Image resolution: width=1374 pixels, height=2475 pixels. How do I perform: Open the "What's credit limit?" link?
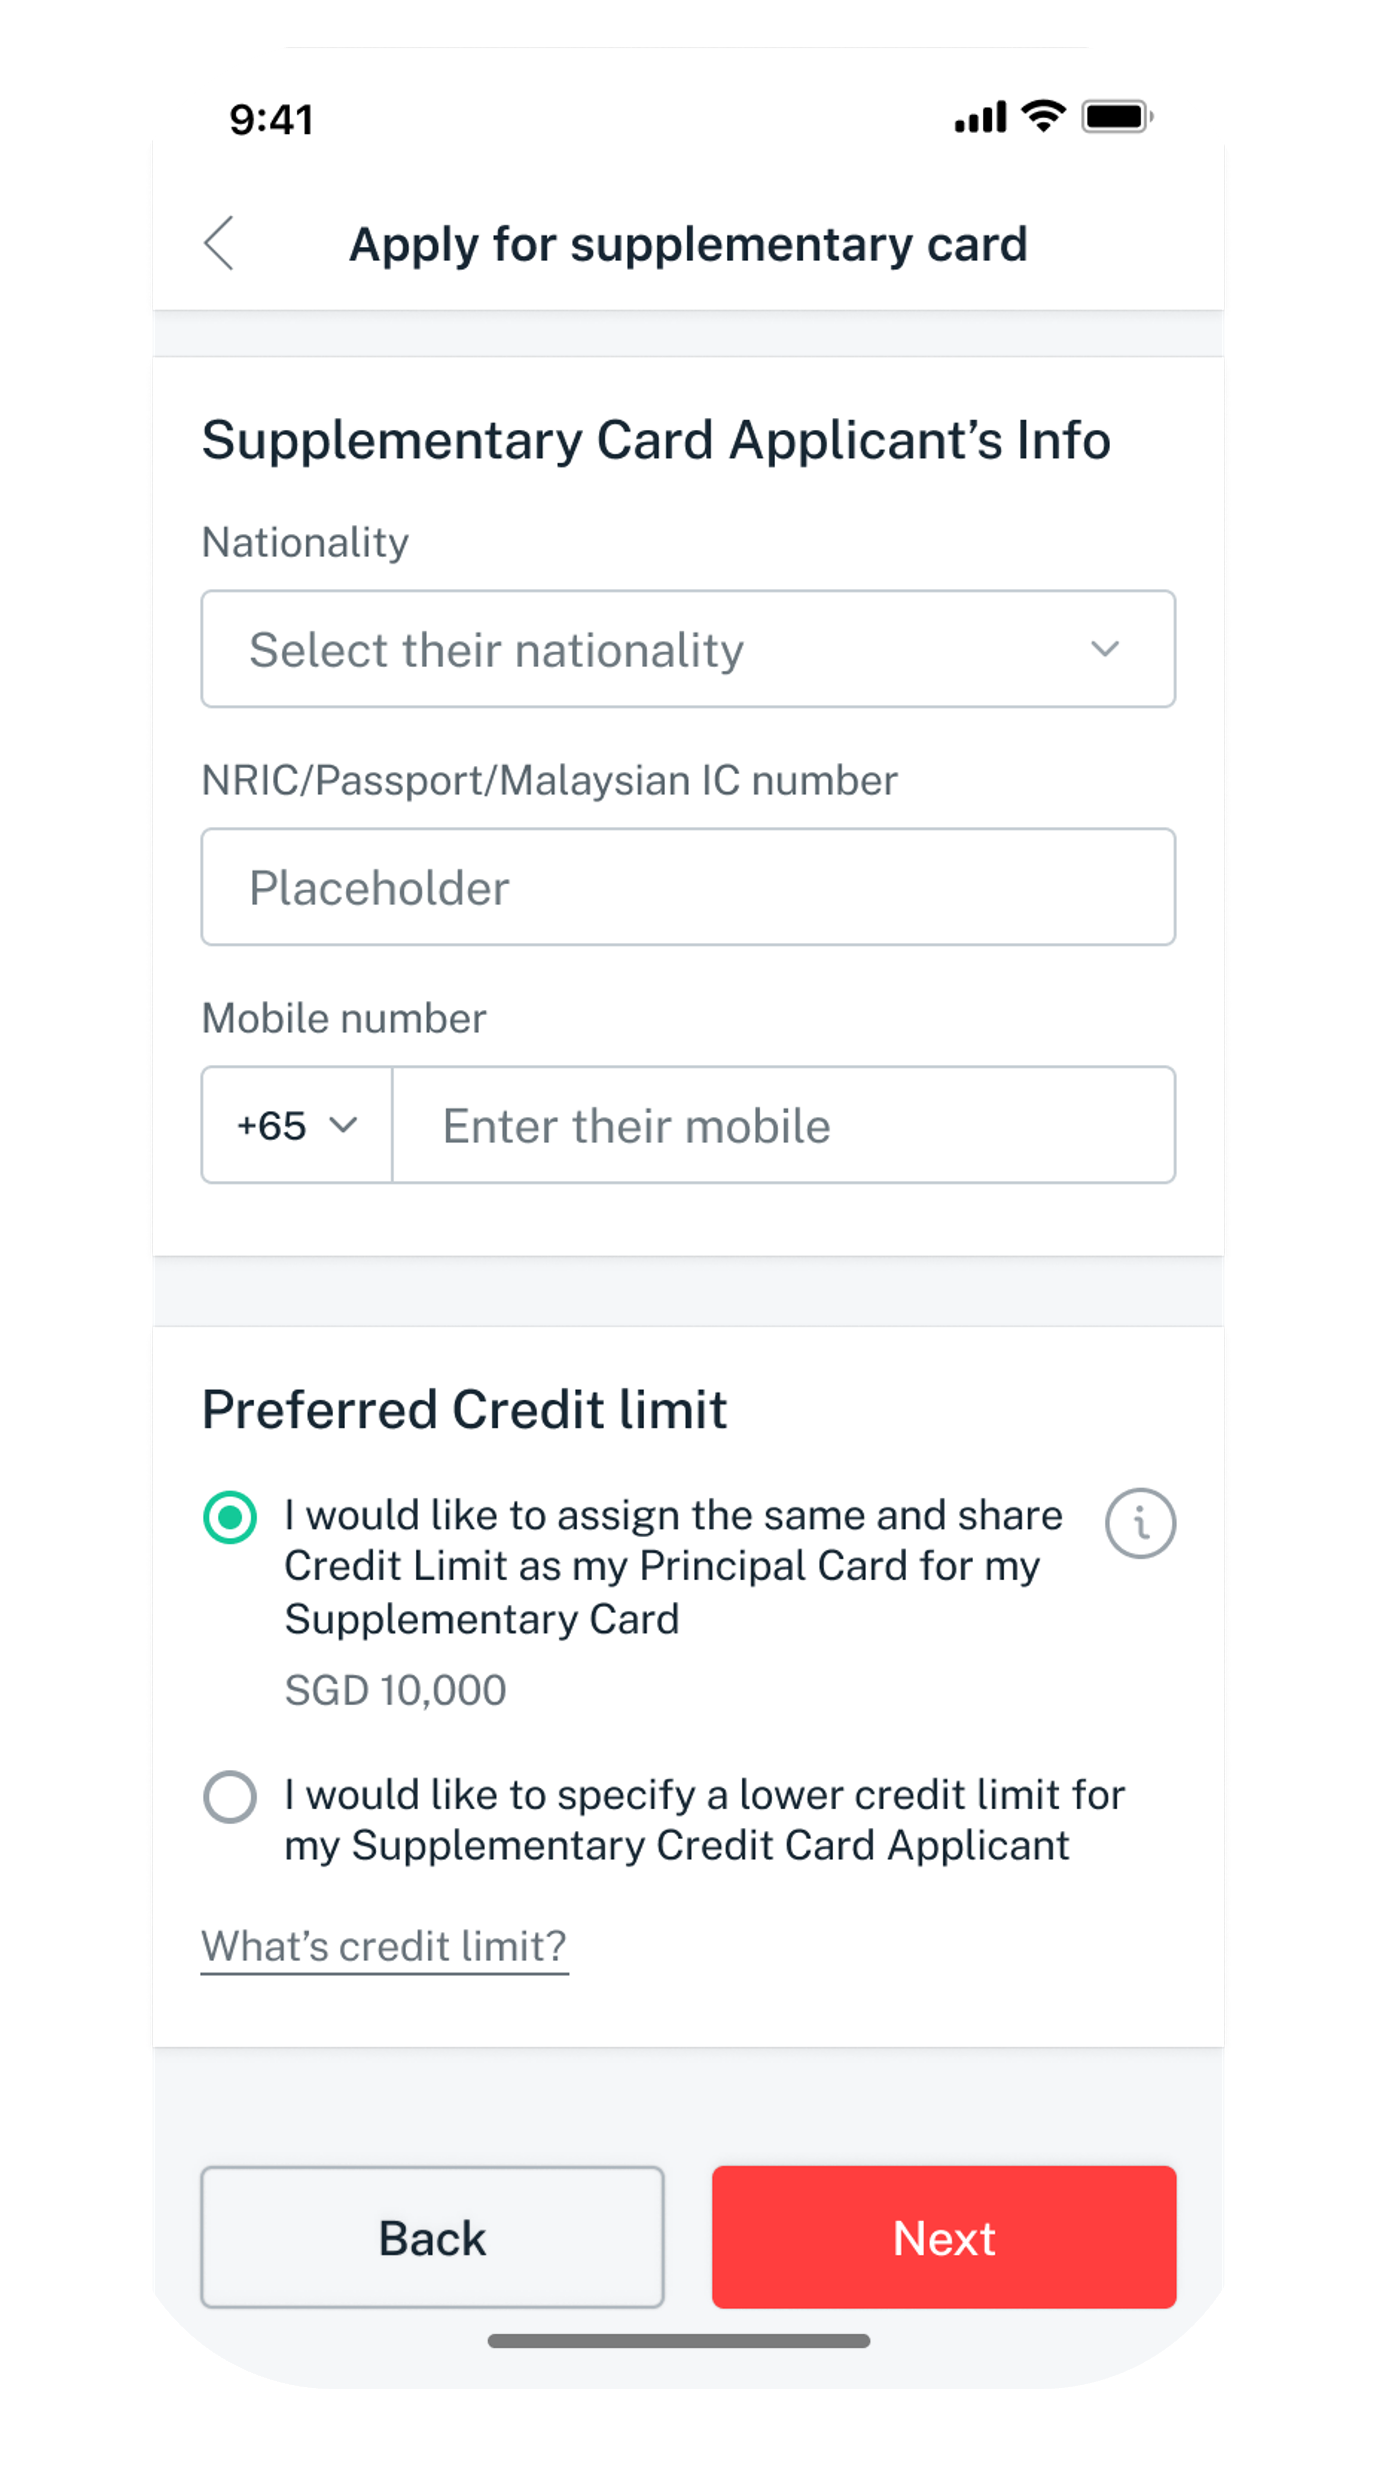(384, 1946)
